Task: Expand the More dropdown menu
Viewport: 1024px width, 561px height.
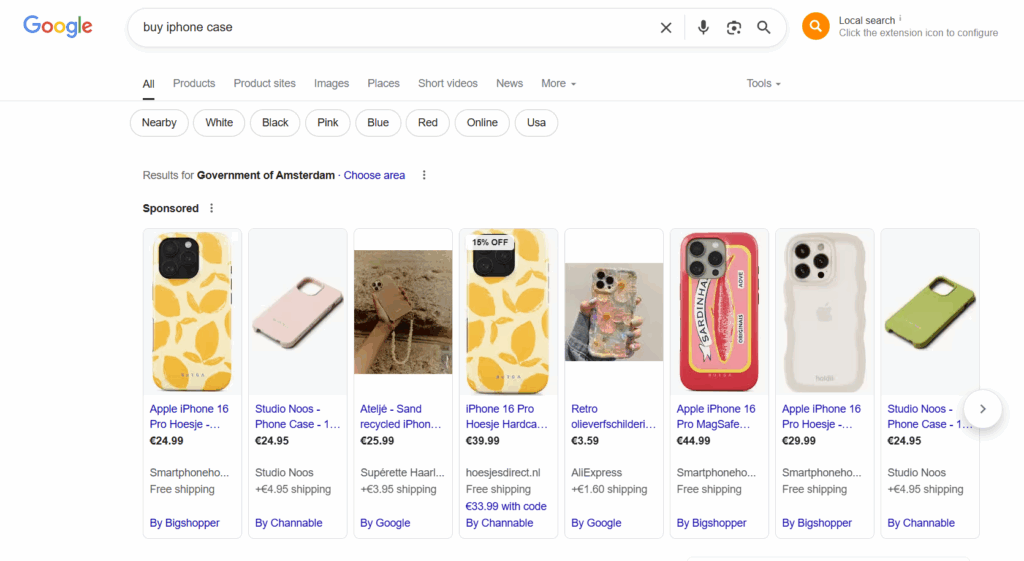Action: 558,84
